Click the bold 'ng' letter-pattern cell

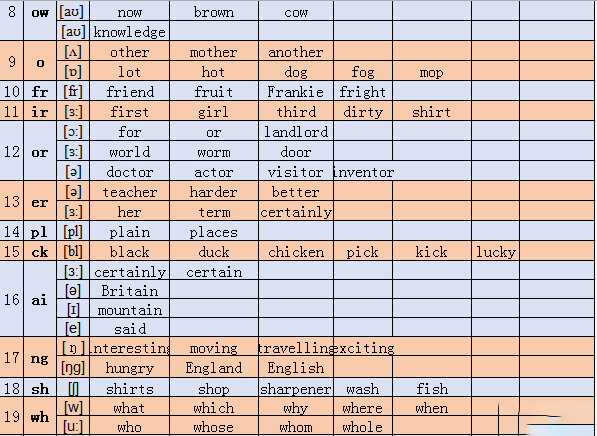[x=40, y=357]
